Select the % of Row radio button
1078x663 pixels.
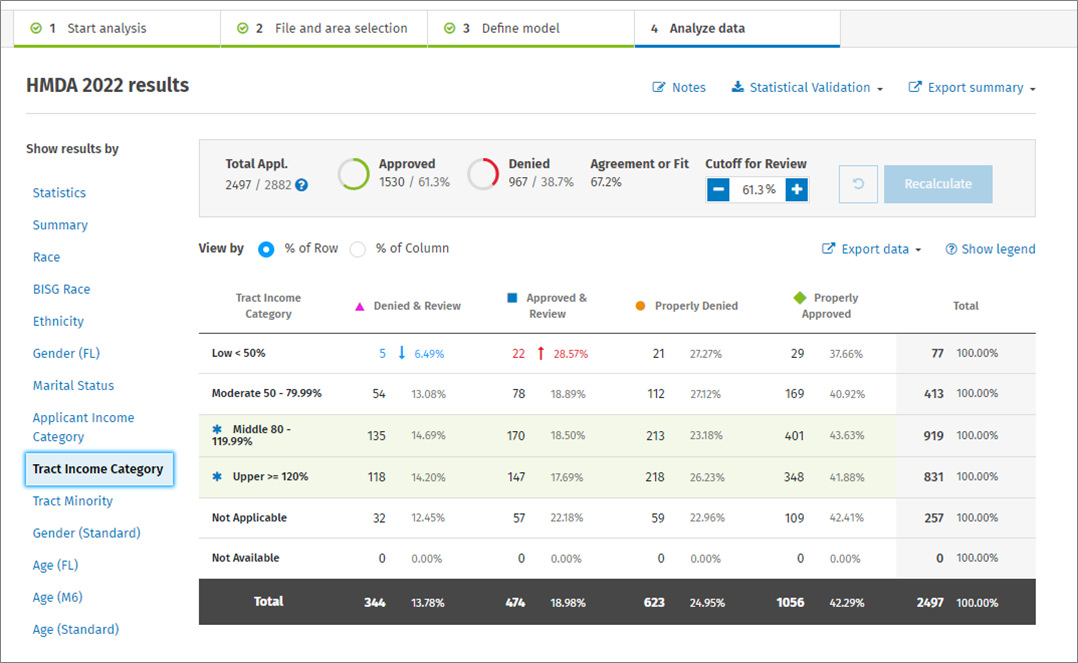point(266,249)
